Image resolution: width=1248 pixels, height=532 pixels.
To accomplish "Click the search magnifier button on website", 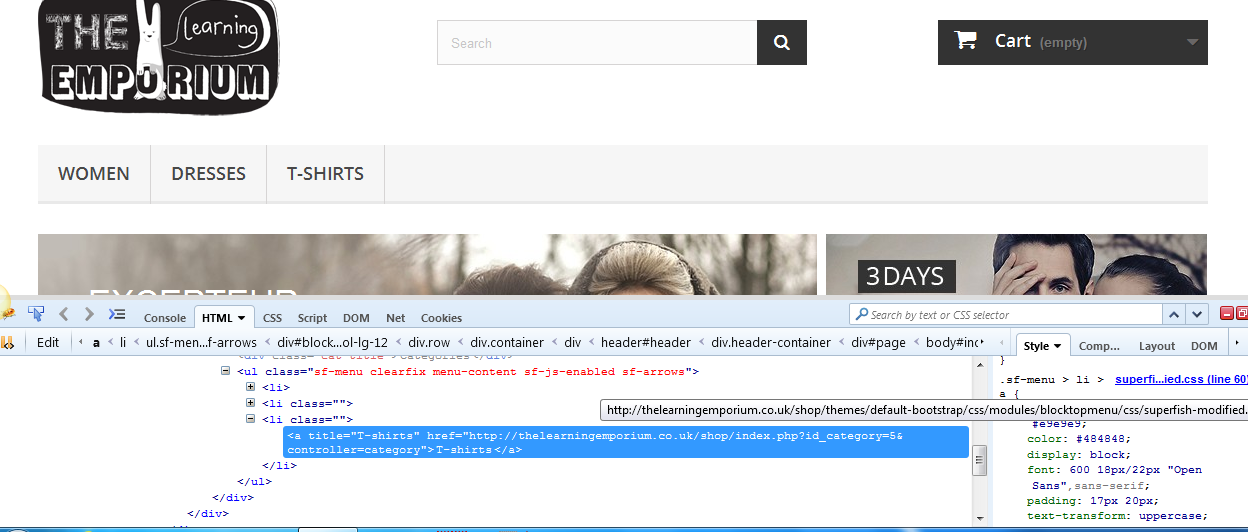I will (x=782, y=43).
